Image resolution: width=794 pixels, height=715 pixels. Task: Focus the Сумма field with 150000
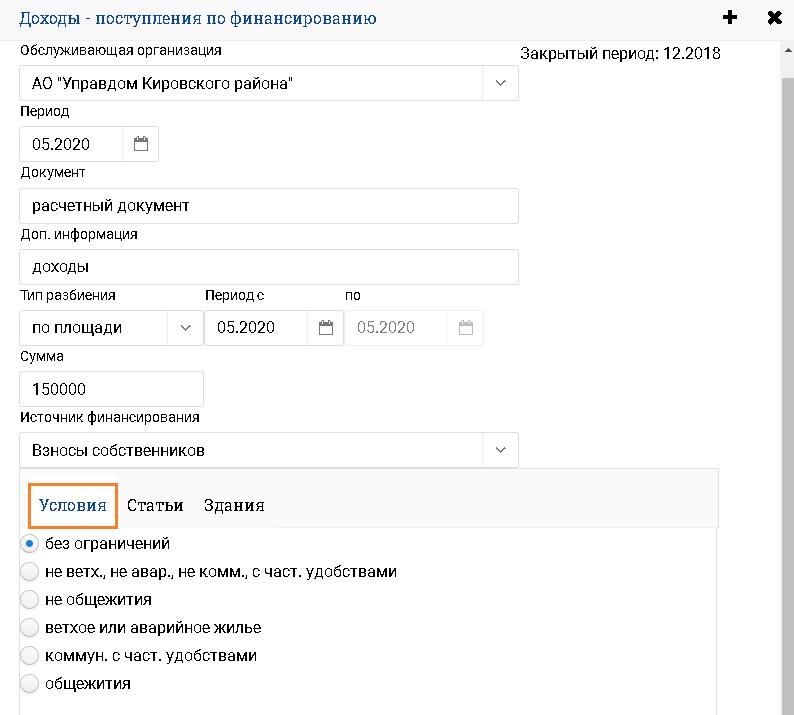pos(110,389)
